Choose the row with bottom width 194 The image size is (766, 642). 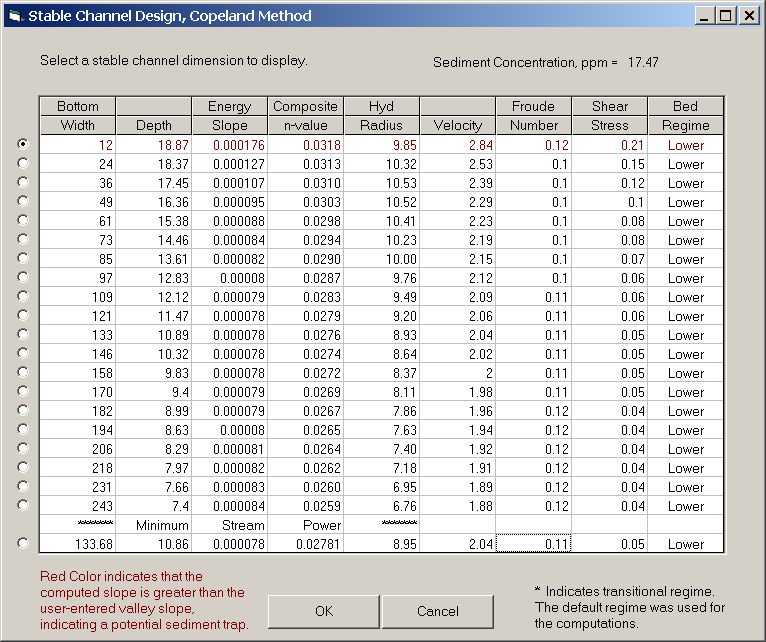tap(23, 429)
